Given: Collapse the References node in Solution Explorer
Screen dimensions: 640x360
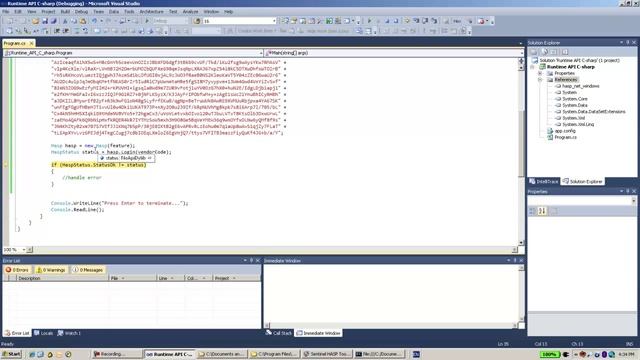Looking at the screenshot, I should [x=540, y=80].
